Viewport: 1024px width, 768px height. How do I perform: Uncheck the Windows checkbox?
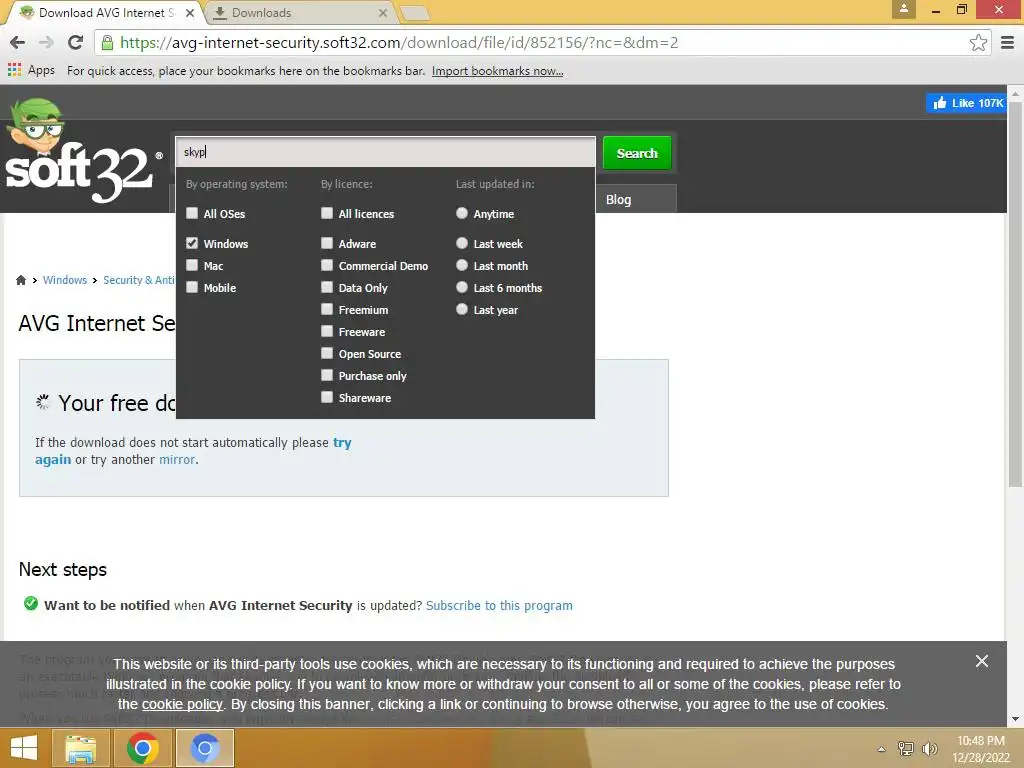pyautogui.click(x=192, y=243)
